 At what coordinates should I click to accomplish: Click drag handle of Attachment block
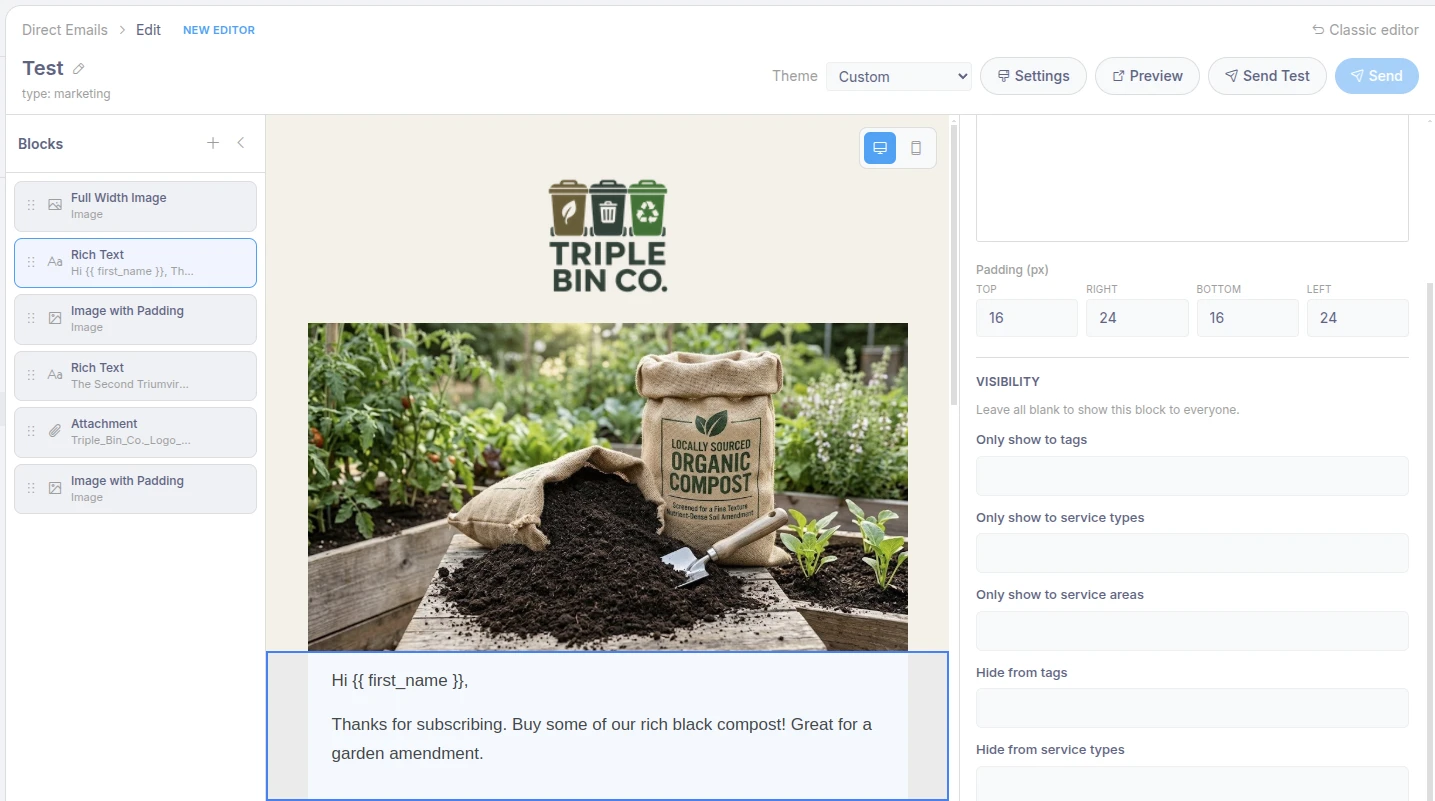(31, 431)
